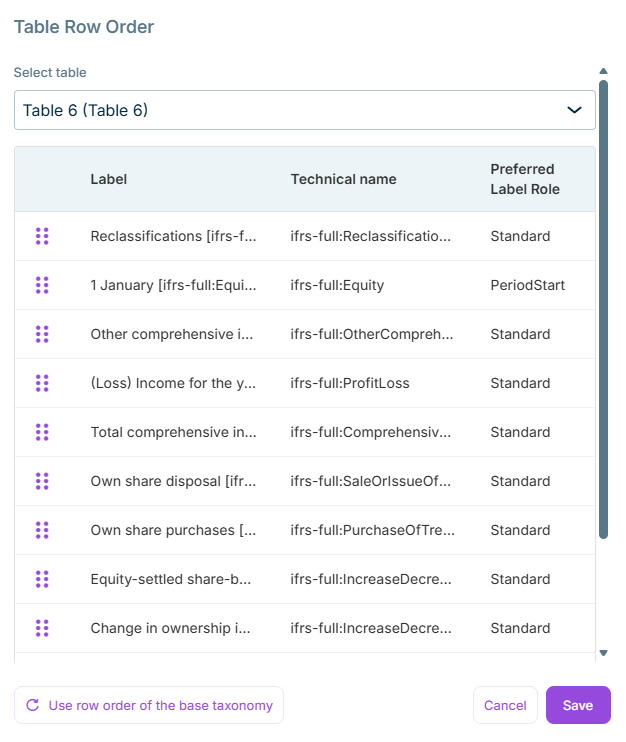The image size is (626, 742).
Task: Click drag handle for Own share disposal row
Action: pos(42,481)
